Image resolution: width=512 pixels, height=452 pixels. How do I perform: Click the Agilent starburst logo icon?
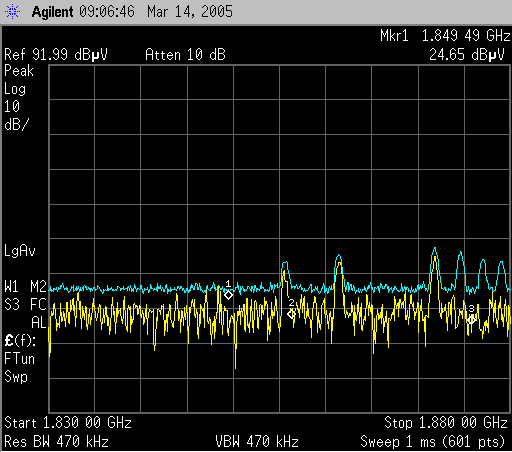[13, 12]
